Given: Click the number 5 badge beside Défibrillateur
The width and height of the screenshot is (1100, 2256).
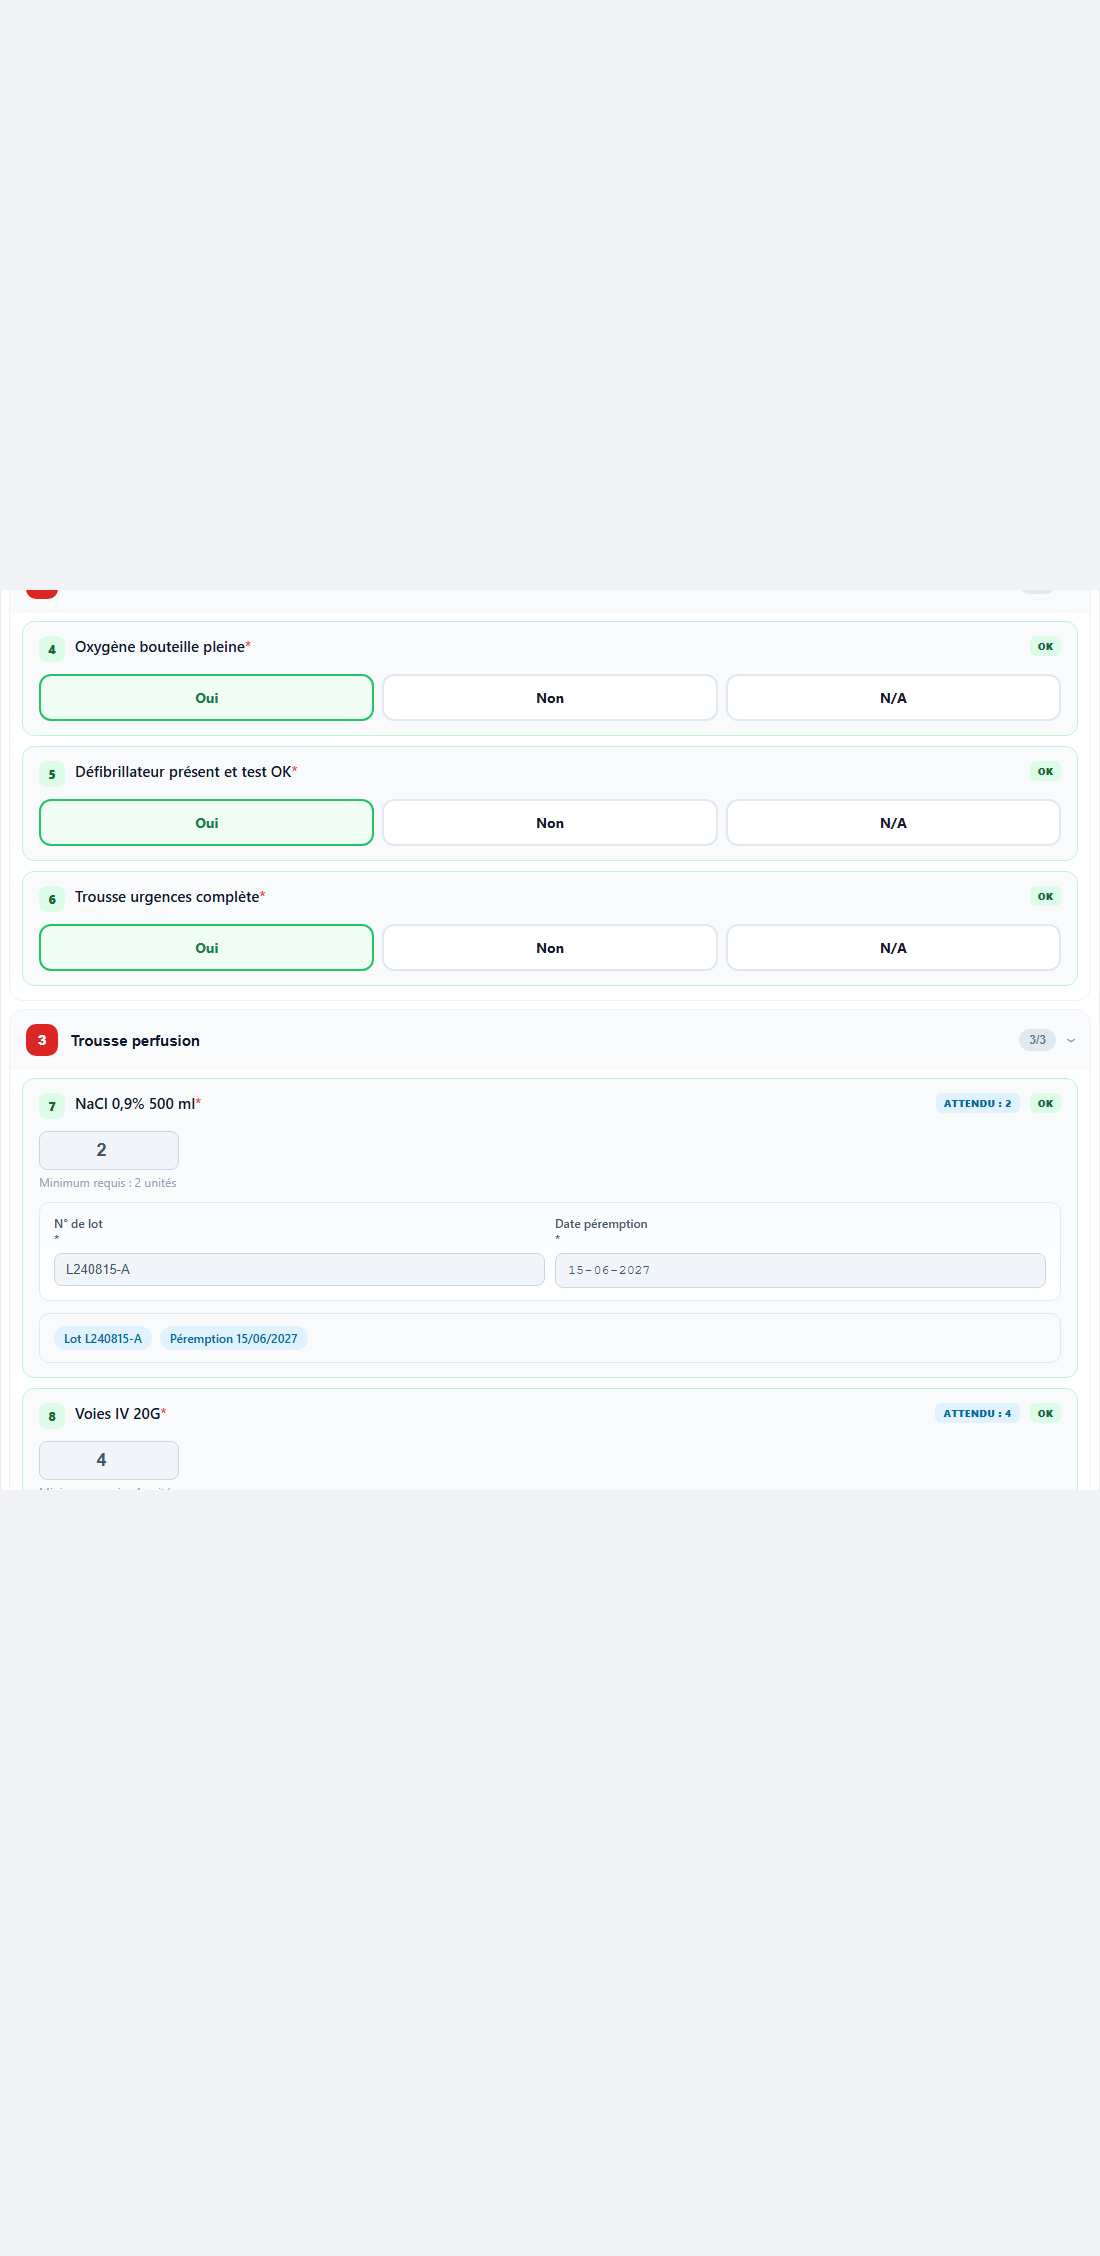Looking at the screenshot, I should pyautogui.click(x=52, y=774).
